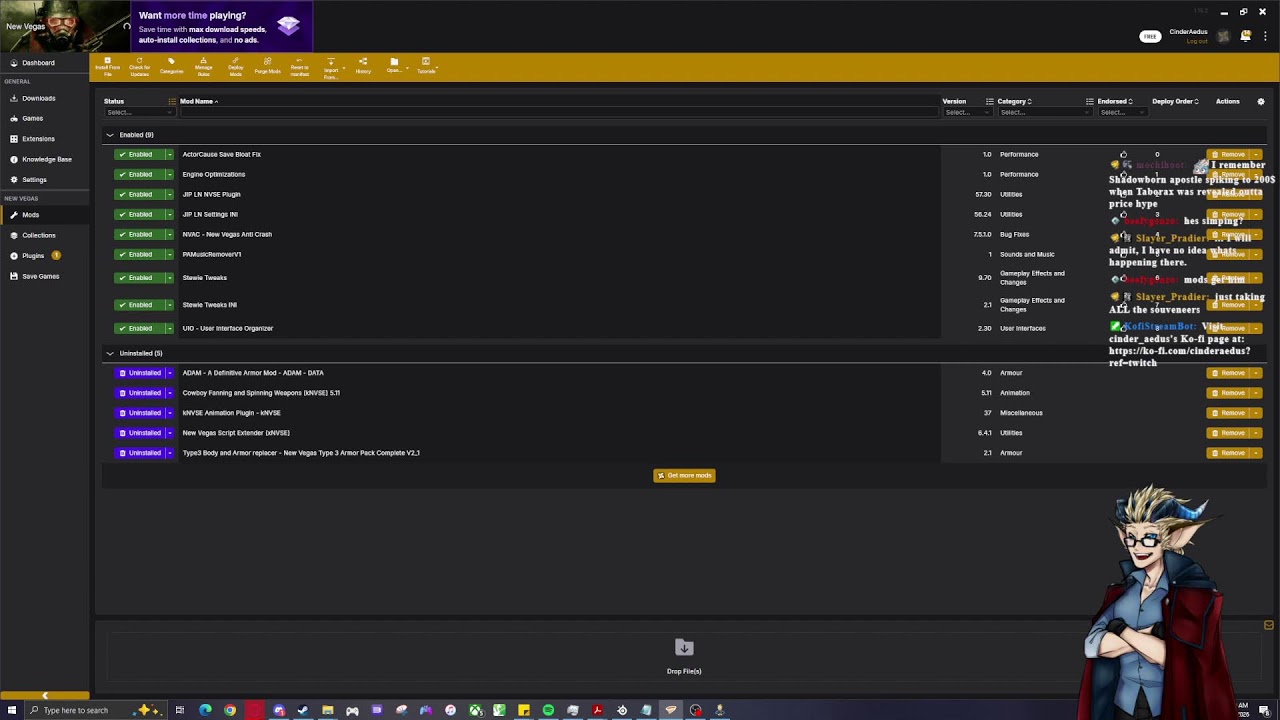
Task: Open the Version filter Select dropdown
Action: coord(966,112)
